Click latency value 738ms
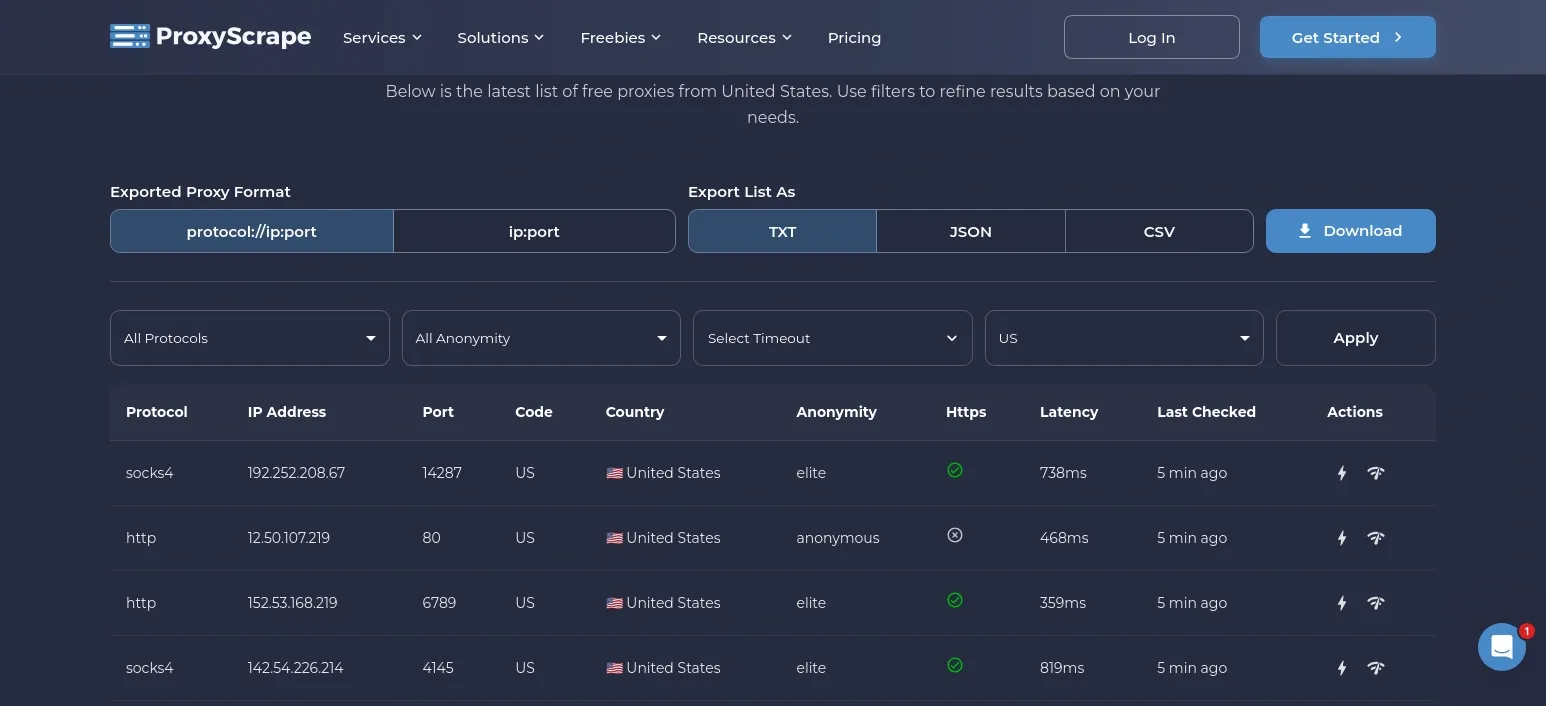The height and width of the screenshot is (706, 1546). [1063, 473]
